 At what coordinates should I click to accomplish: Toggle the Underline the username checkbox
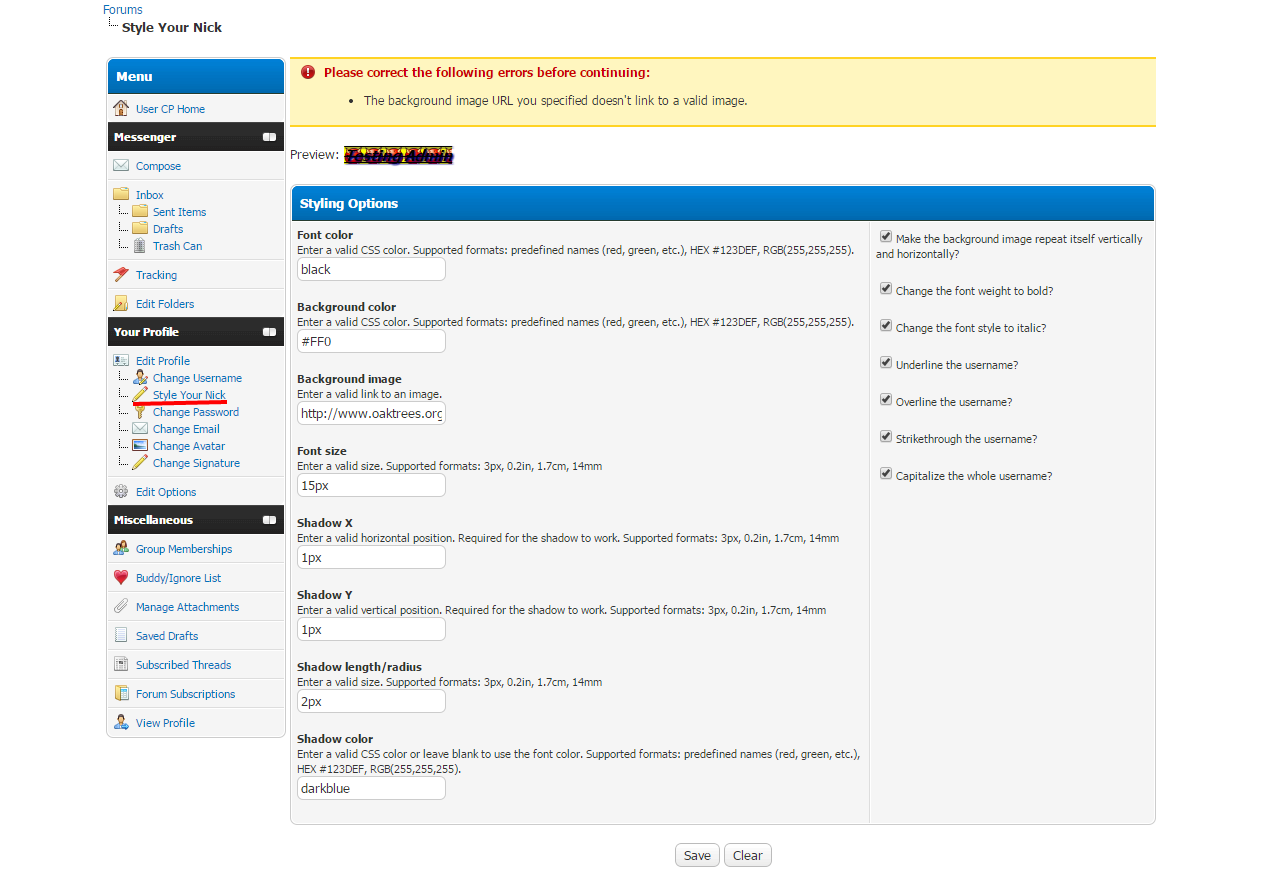[886, 363]
